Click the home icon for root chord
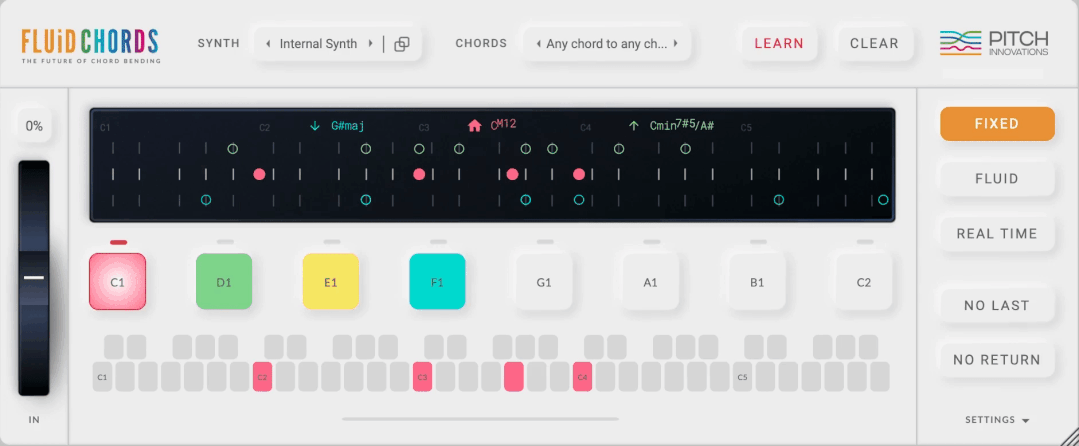This screenshot has height=446, width=1079. [474, 126]
